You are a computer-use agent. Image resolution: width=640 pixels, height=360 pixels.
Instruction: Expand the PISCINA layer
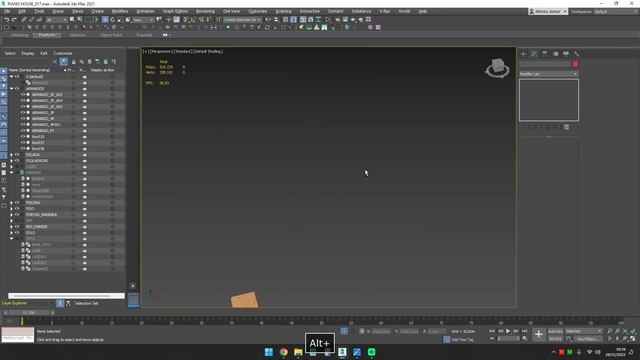[x=11, y=202]
